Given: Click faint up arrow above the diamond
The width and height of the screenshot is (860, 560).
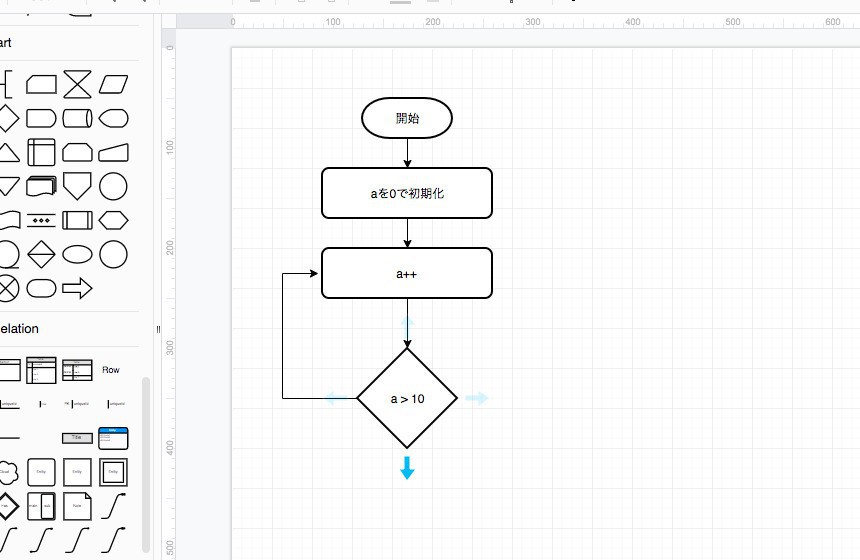Looking at the screenshot, I should 407,328.
